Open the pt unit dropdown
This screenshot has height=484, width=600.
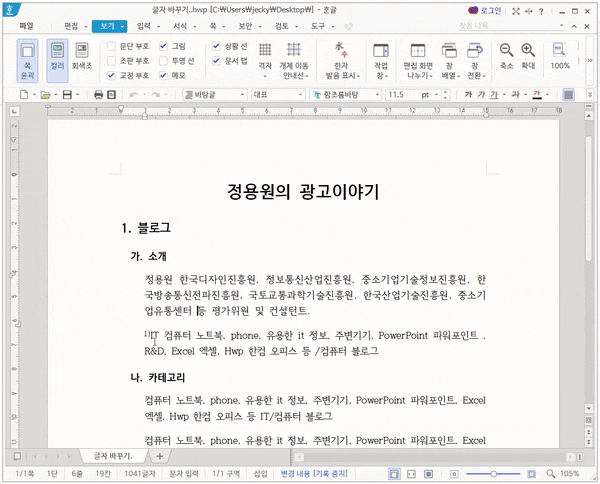click(x=437, y=95)
